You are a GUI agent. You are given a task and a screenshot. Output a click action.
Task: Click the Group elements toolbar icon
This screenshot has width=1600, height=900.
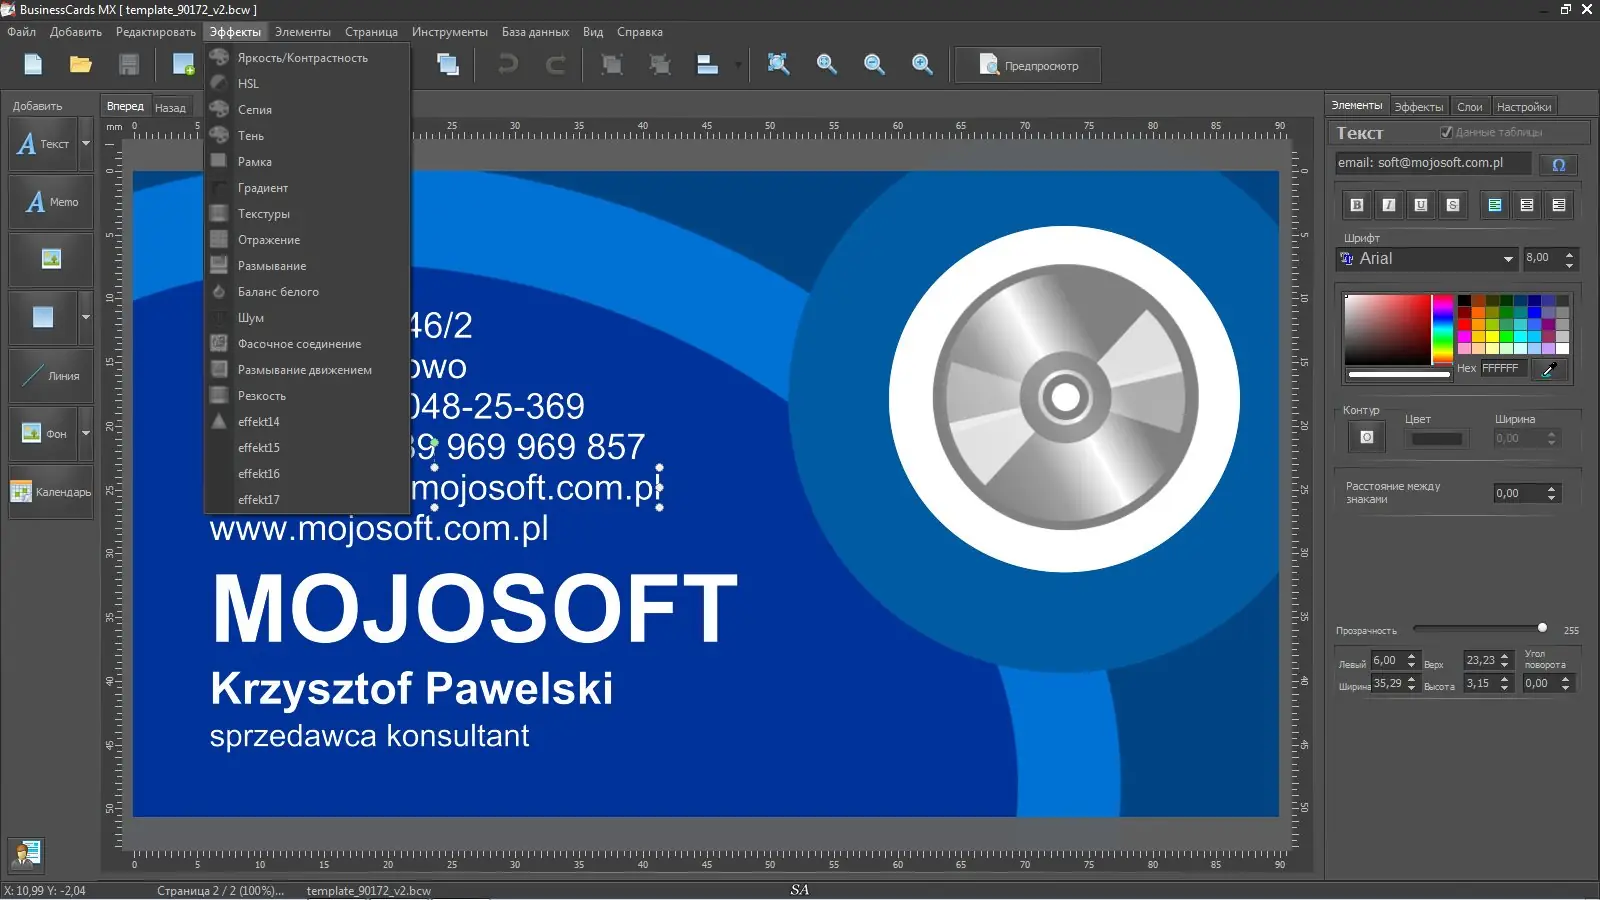pyautogui.click(x=612, y=65)
